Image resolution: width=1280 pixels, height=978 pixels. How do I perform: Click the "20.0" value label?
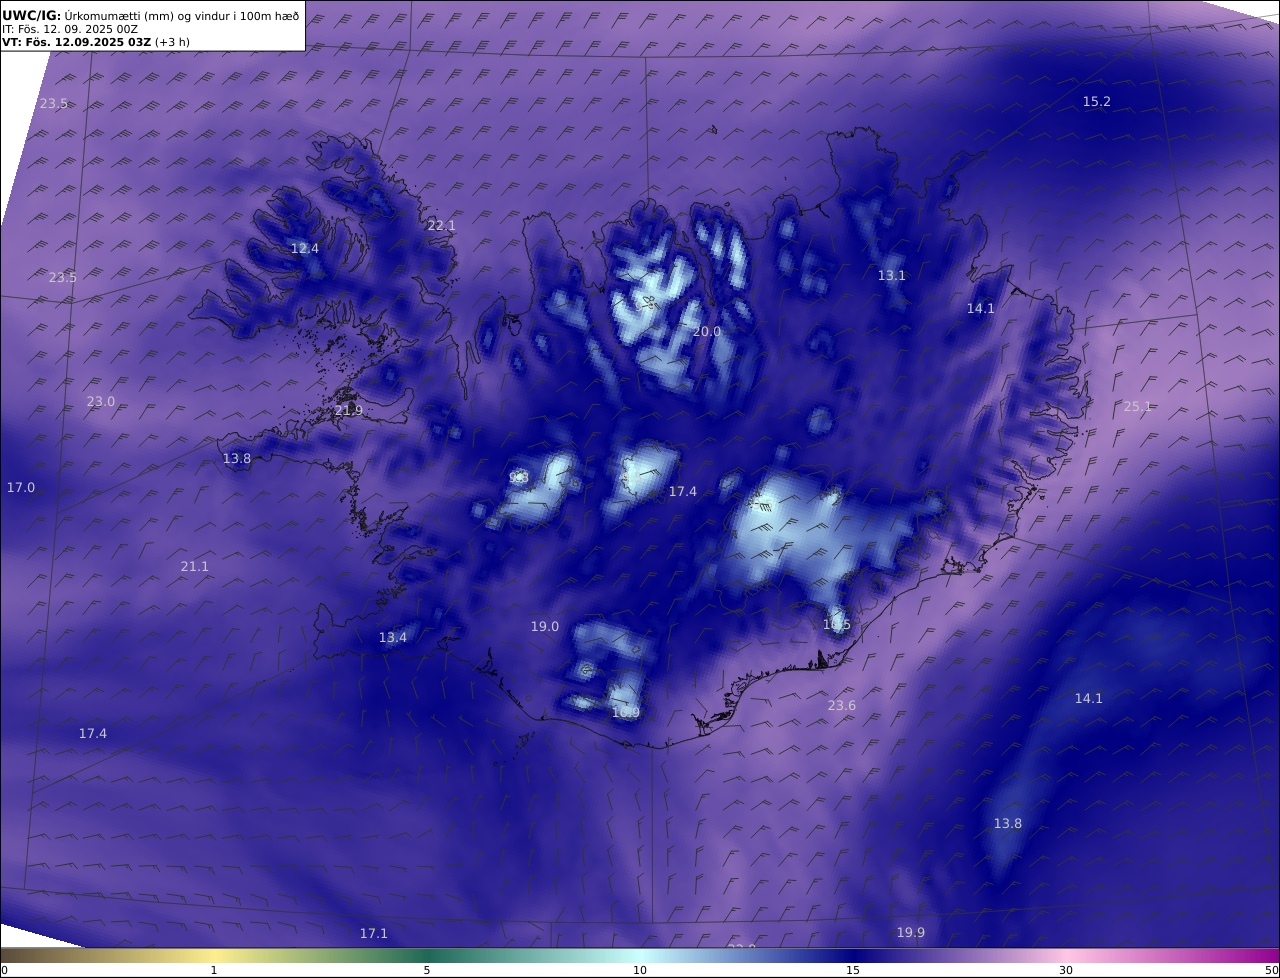tap(707, 331)
